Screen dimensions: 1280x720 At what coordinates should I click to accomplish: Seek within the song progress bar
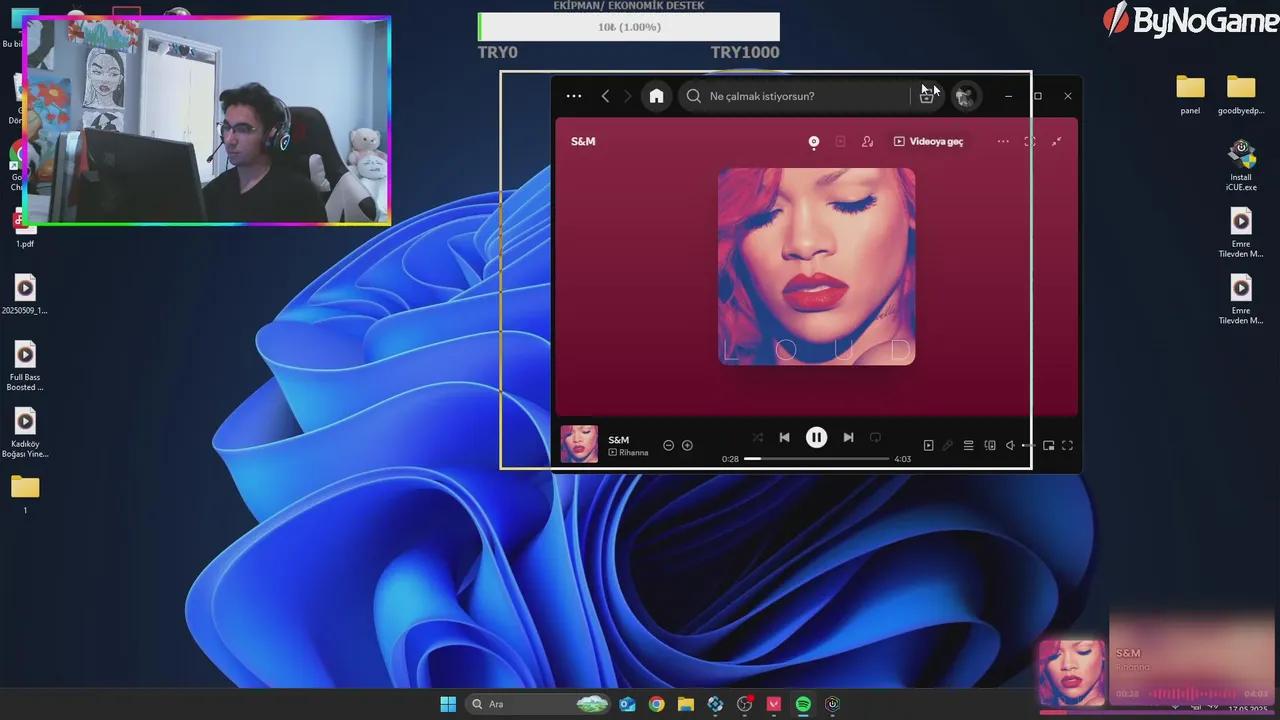pyautogui.click(x=816, y=458)
